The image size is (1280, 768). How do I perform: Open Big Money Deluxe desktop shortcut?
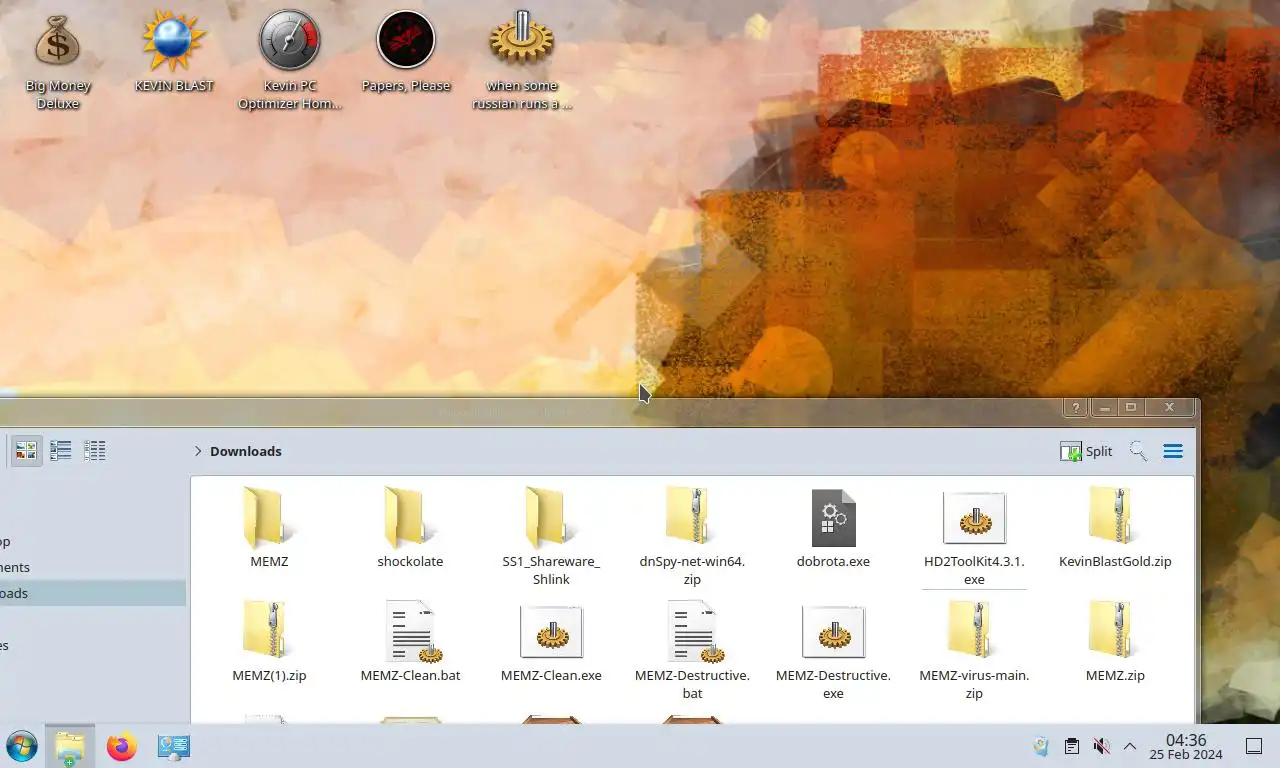pos(57,60)
